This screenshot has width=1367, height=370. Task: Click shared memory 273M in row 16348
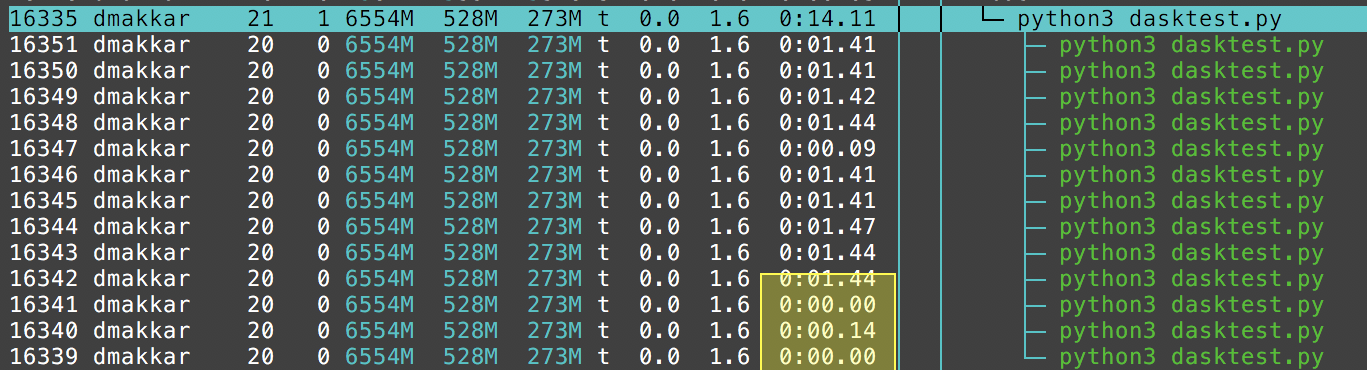point(554,123)
